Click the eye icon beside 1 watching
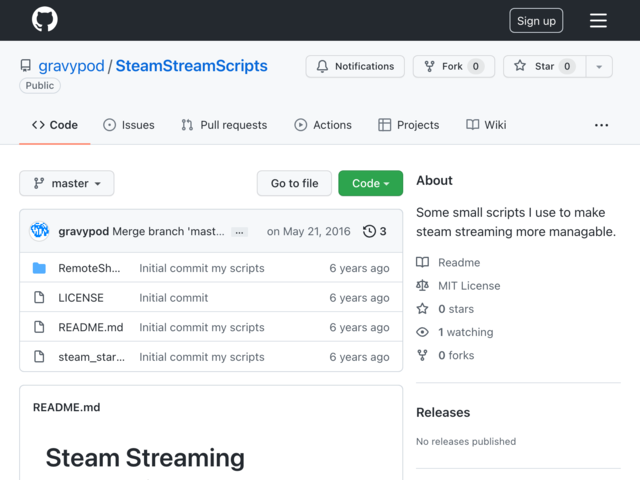This screenshot has width=640, height=480. tap(422, 332)
